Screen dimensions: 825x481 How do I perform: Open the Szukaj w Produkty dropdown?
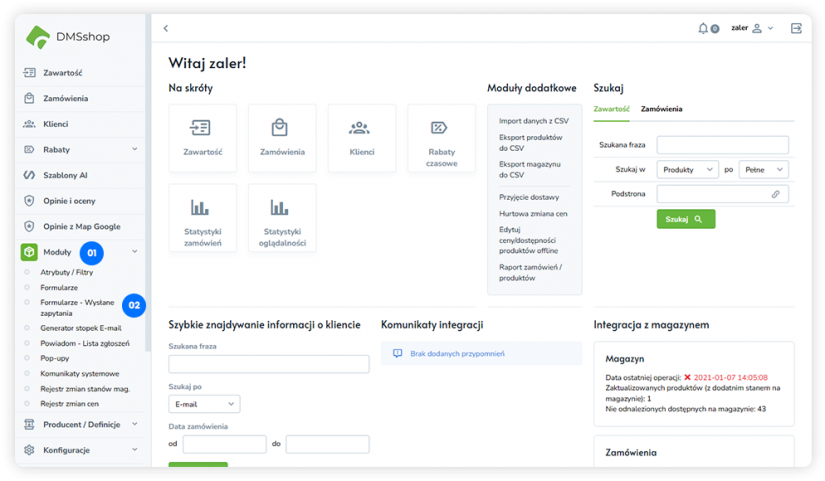pos(687,170)
